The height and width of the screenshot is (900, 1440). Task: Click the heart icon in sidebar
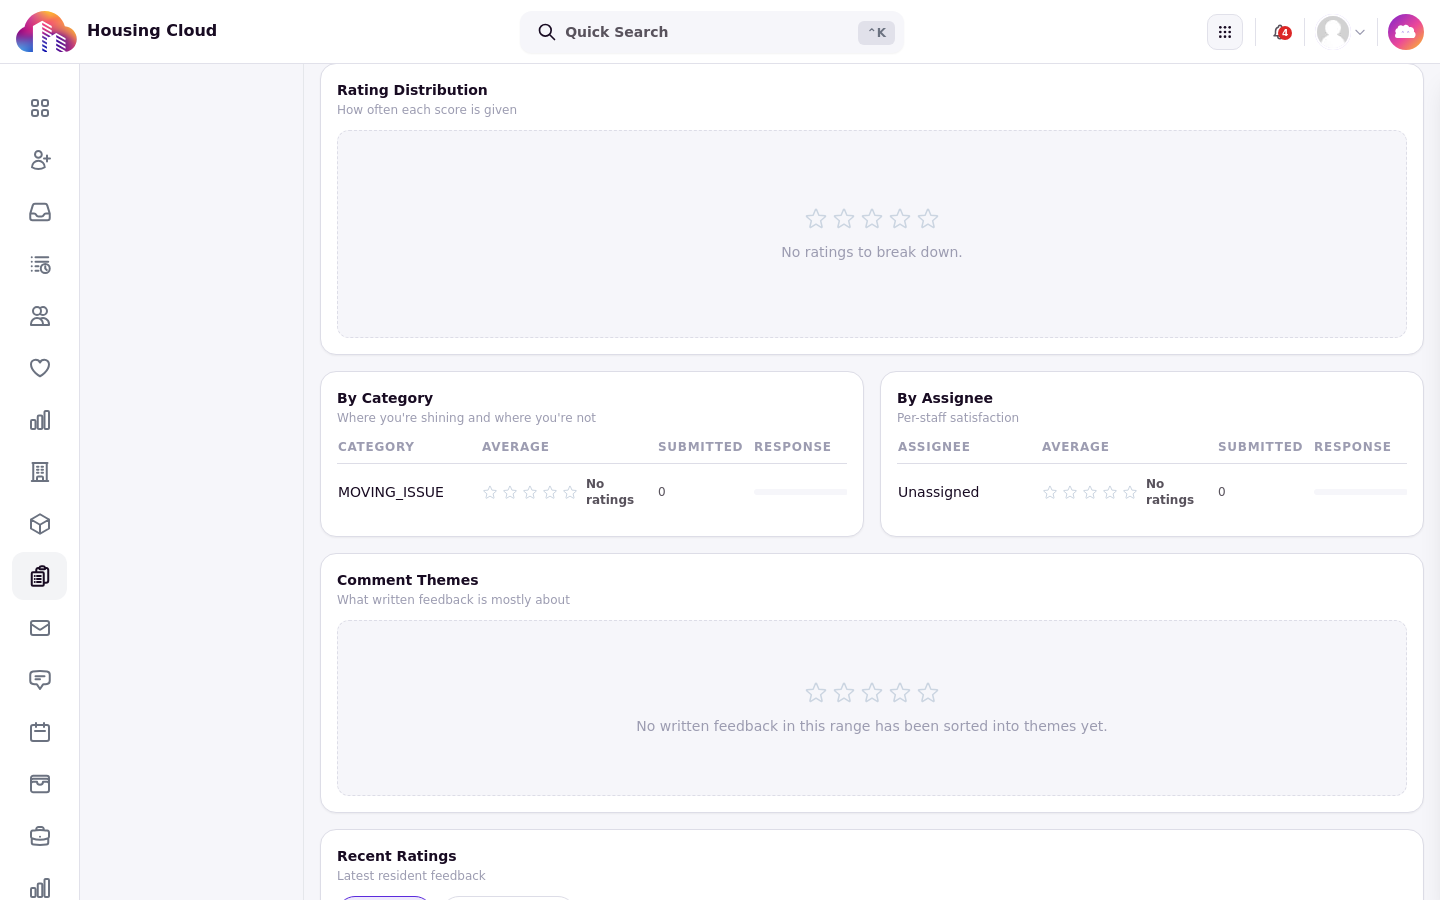point(40,368)
